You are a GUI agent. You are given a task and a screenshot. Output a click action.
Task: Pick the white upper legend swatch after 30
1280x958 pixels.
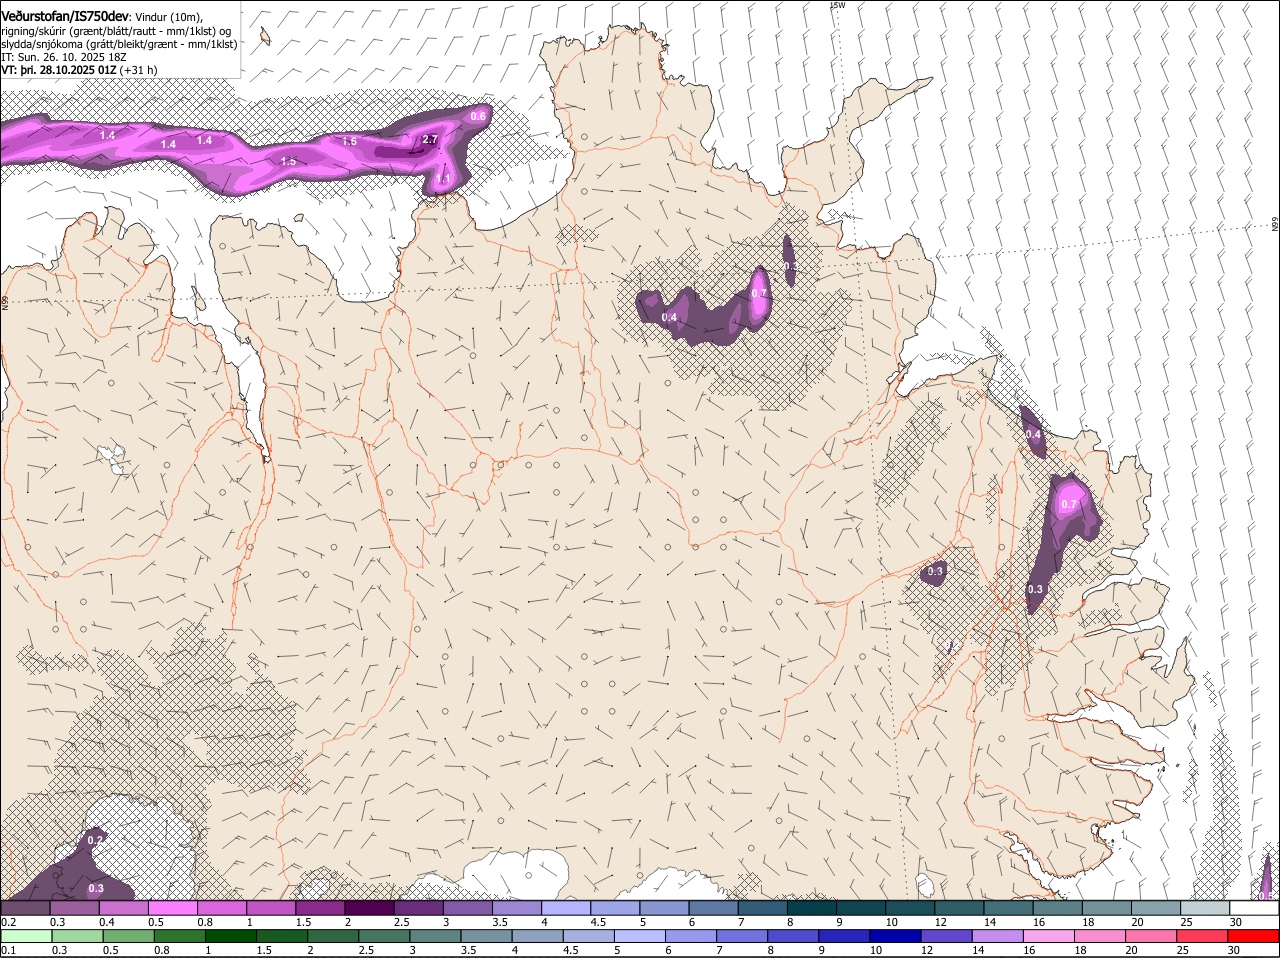click(1254, 908)
